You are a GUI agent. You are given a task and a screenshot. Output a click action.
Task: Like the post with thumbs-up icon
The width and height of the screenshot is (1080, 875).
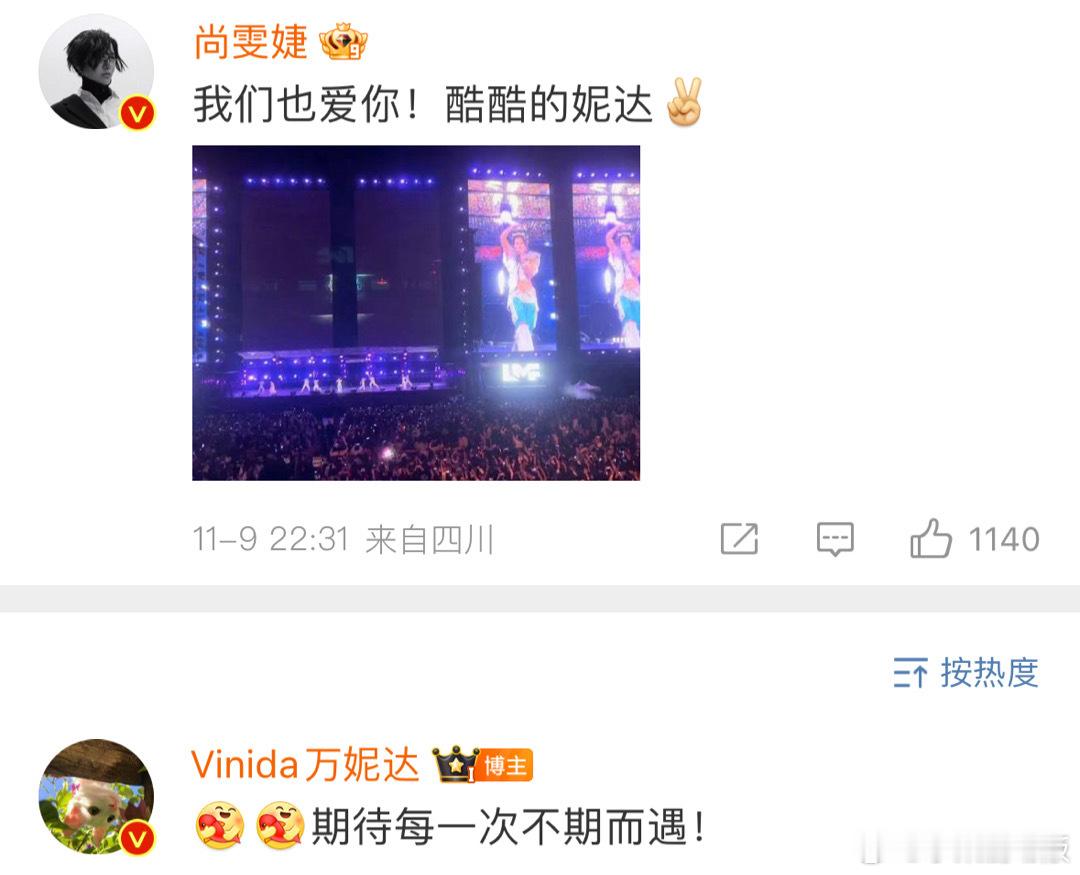(x=931, y=537)
